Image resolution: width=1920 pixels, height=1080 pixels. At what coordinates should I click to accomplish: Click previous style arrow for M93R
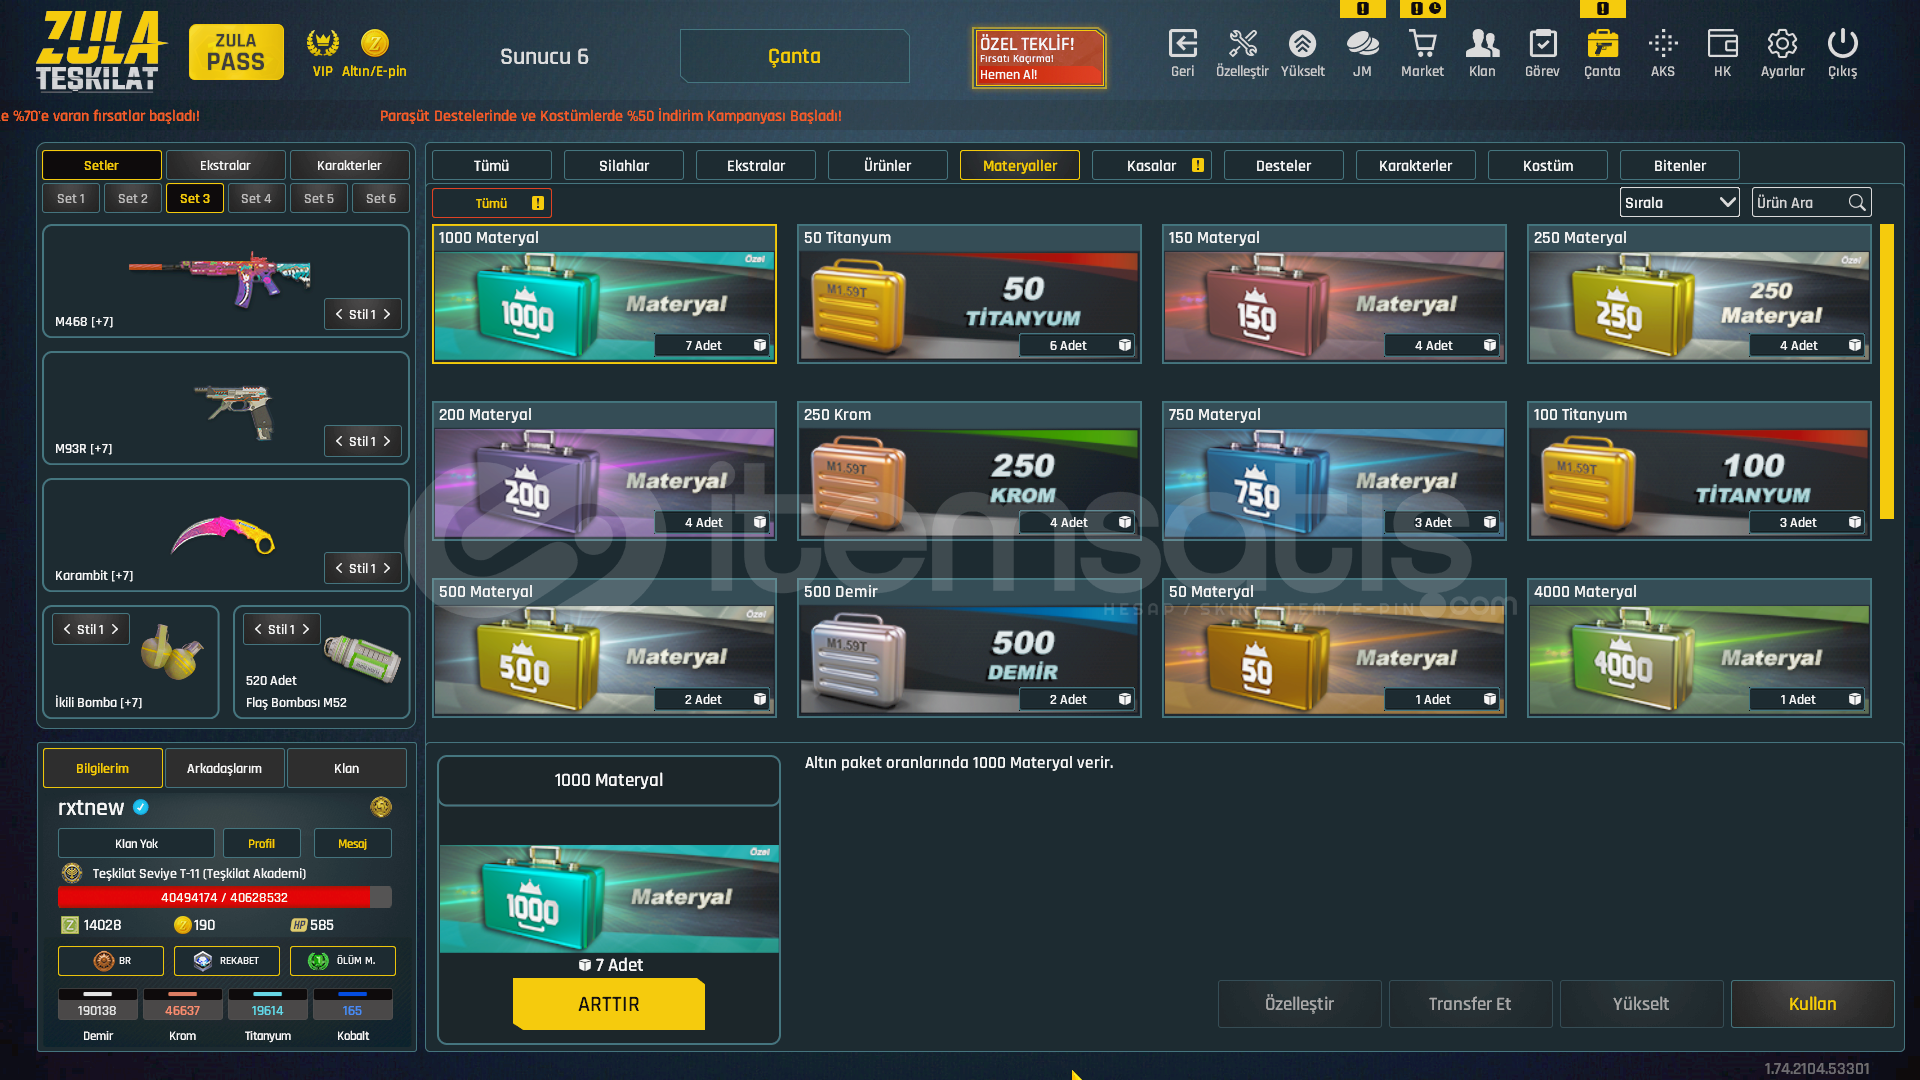coord(339,441)
